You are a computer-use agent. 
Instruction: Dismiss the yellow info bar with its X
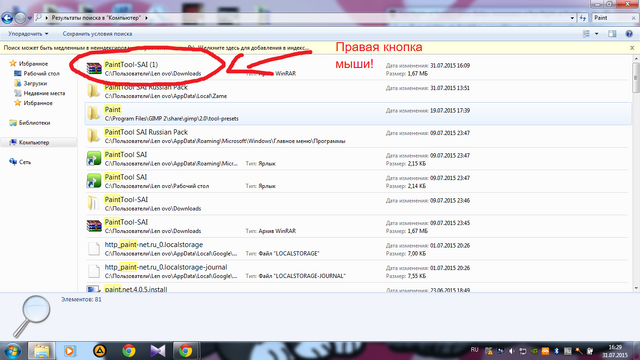click(632, 48)
